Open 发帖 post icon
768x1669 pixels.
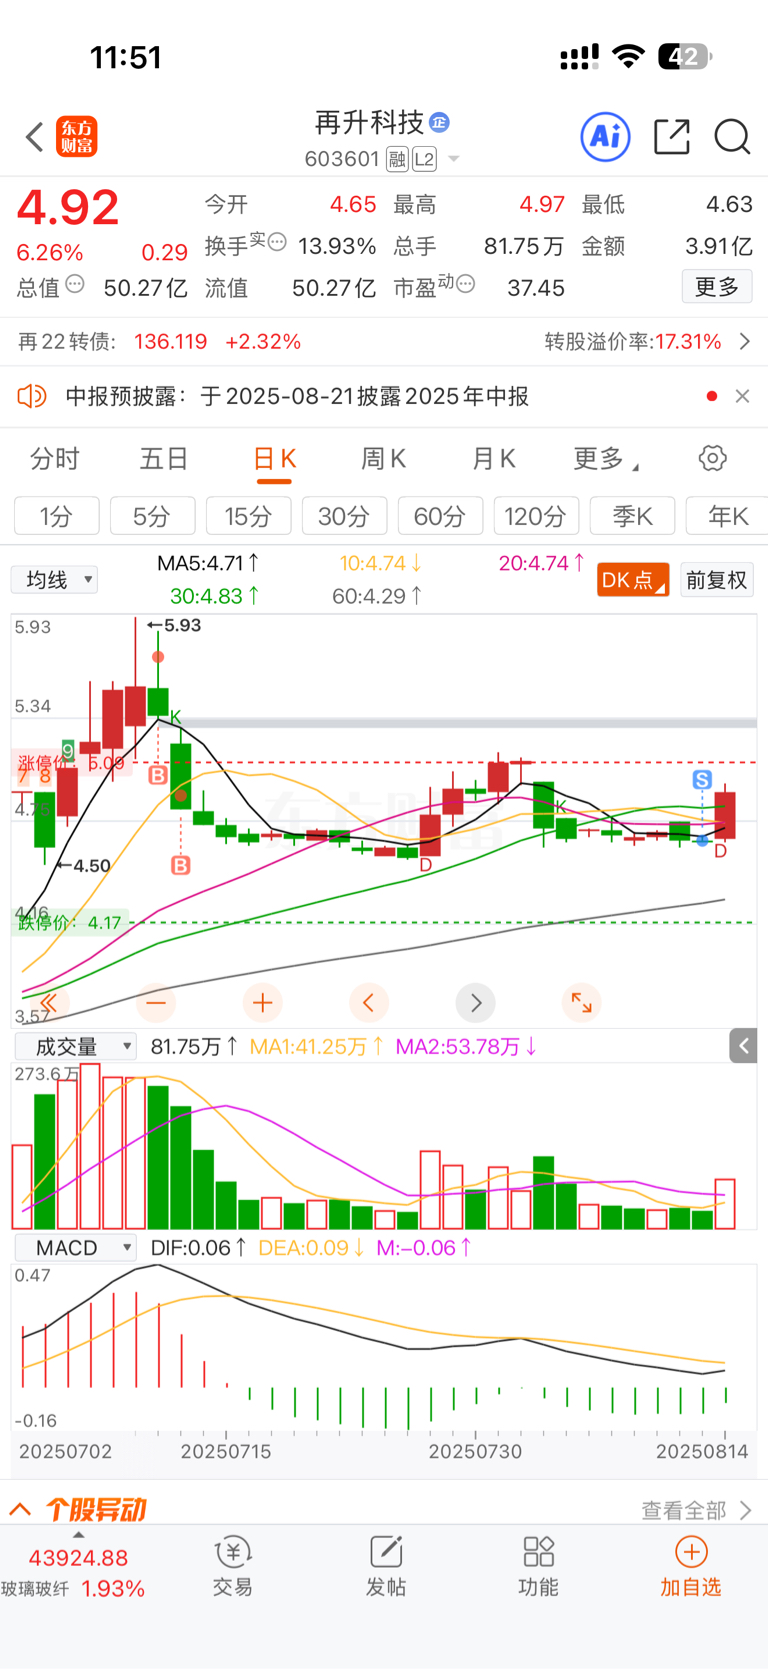coord(386,1566)
